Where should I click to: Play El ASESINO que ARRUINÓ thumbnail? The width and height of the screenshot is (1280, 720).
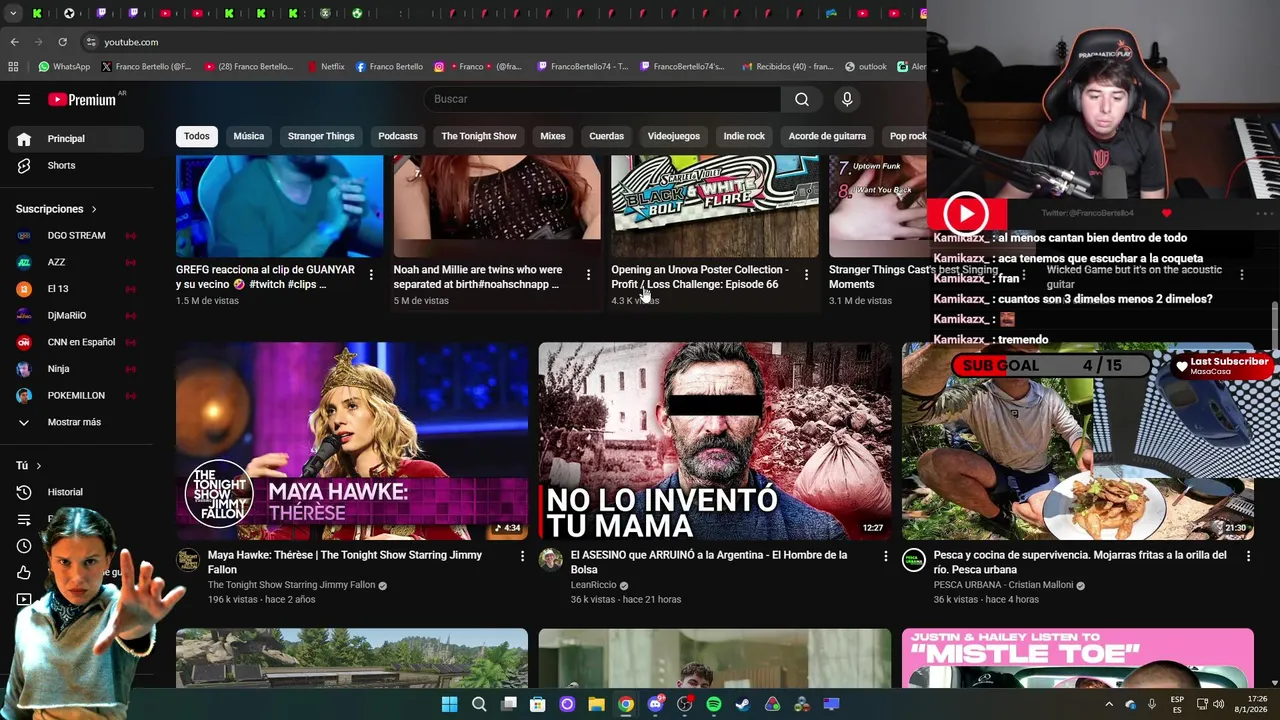[x=715, y=441]
